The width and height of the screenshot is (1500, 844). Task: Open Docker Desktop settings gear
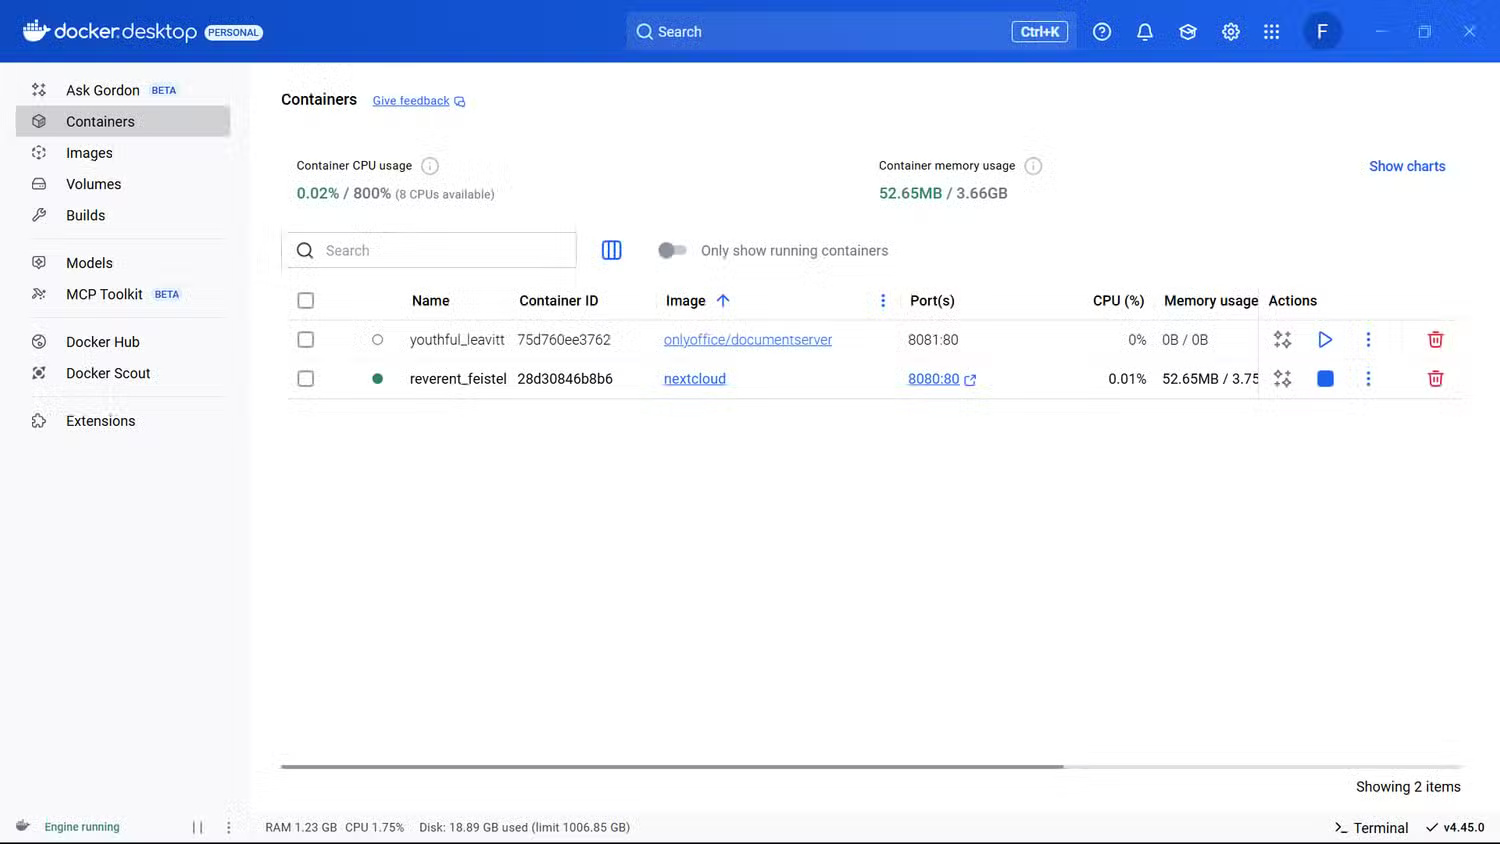tap(1230, 32)
